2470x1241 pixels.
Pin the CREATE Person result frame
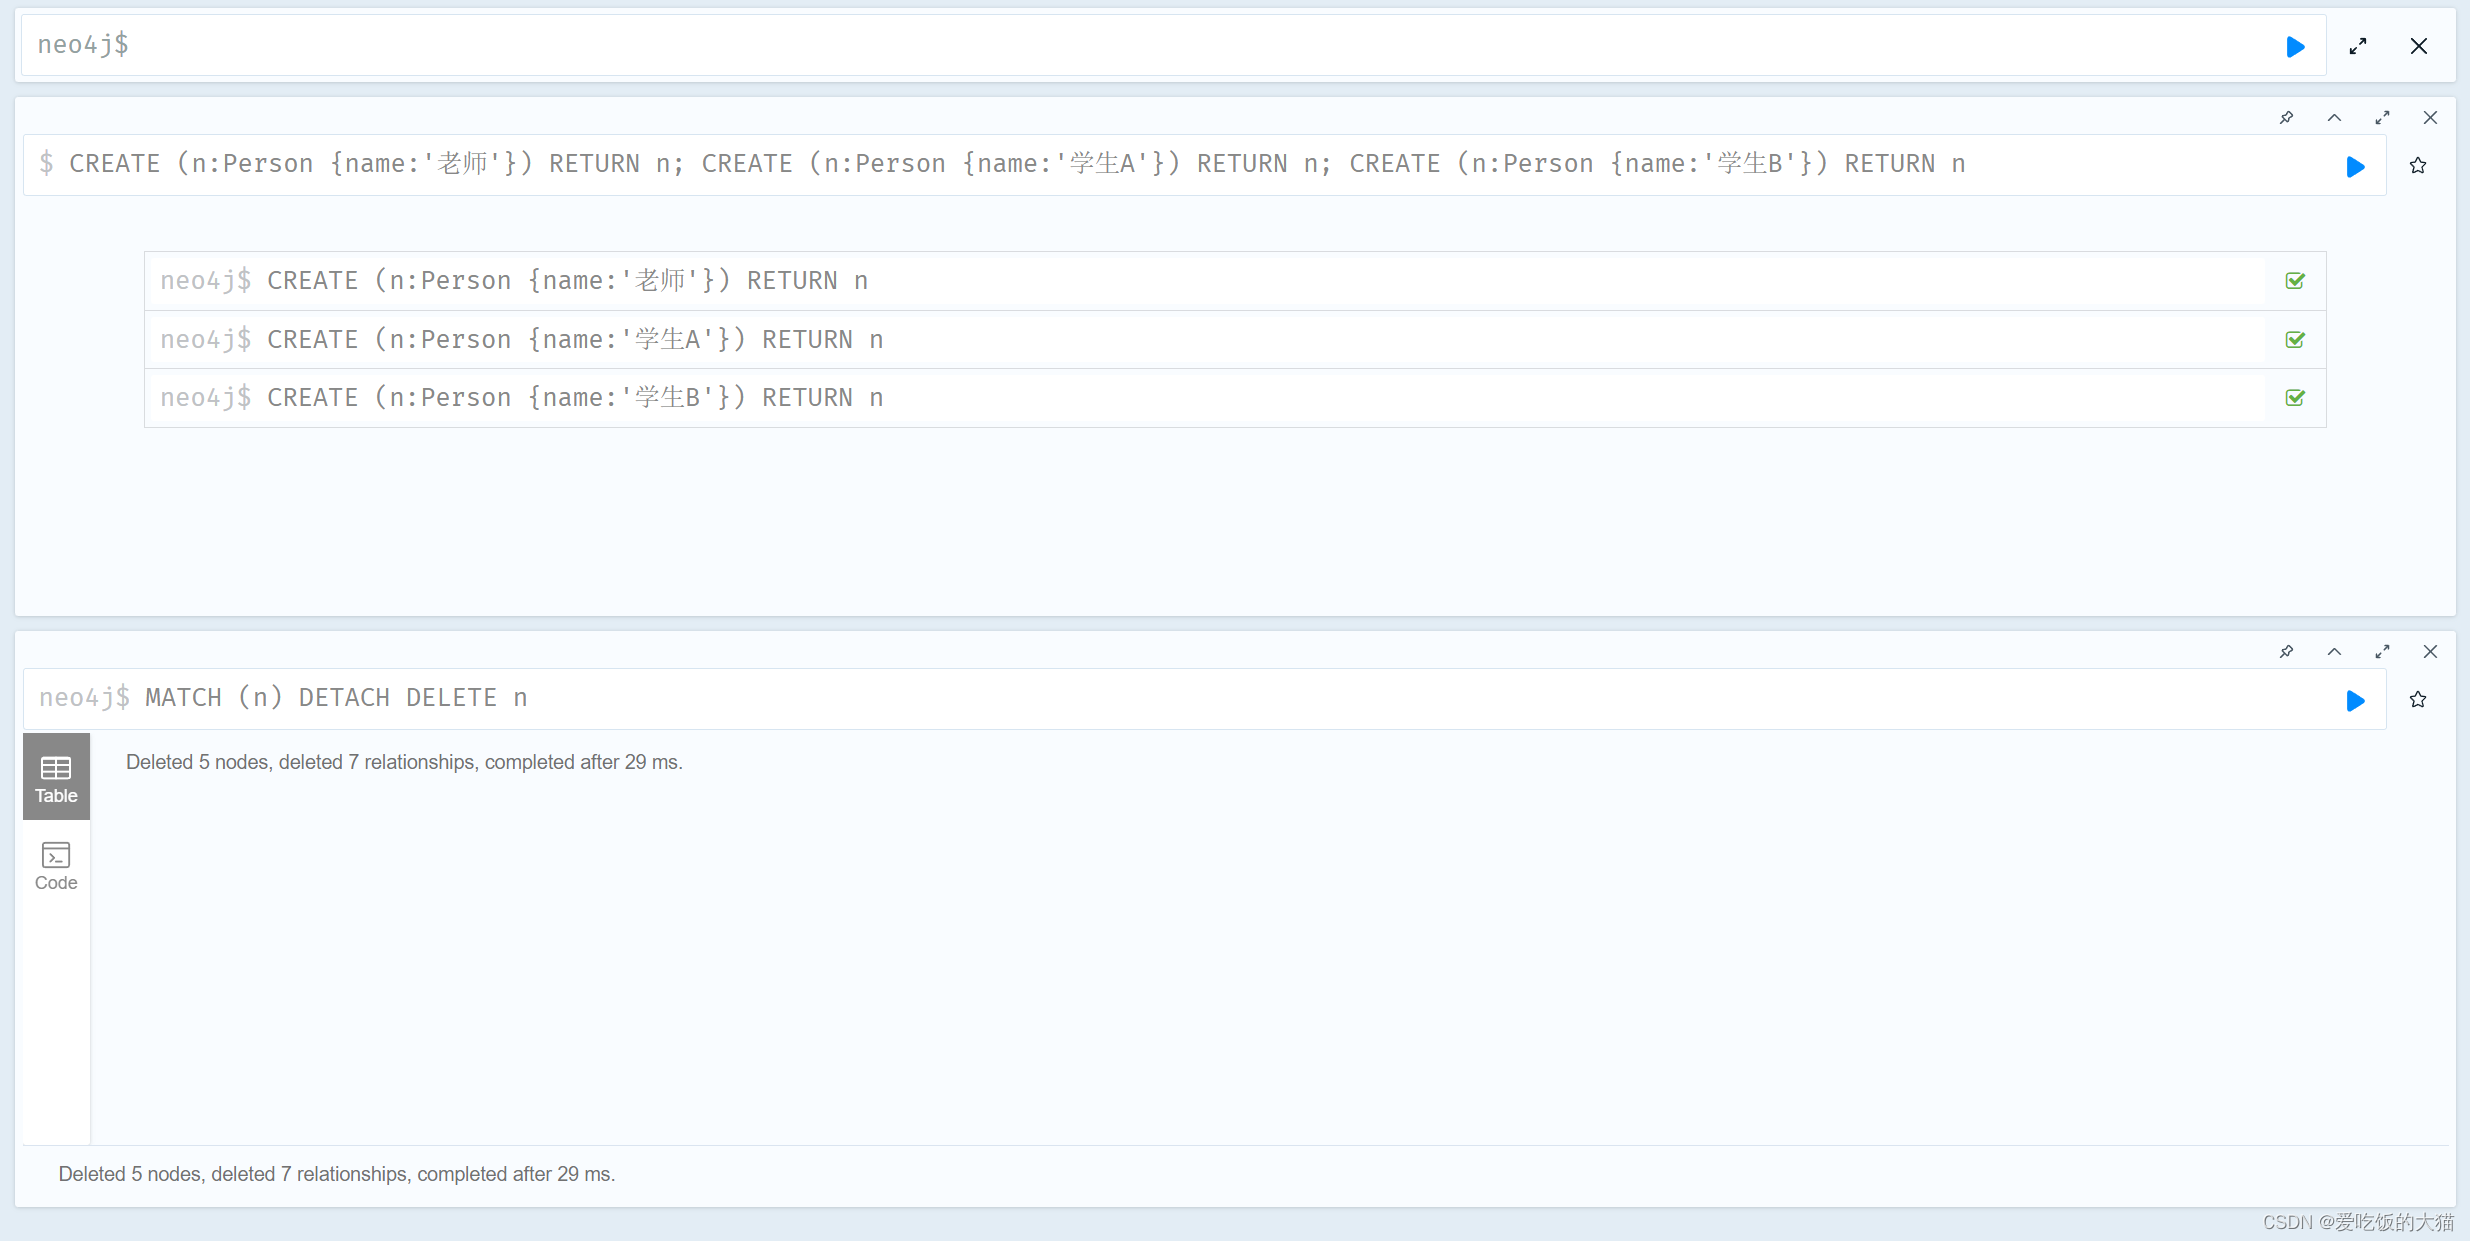(x=2286, y=118)
